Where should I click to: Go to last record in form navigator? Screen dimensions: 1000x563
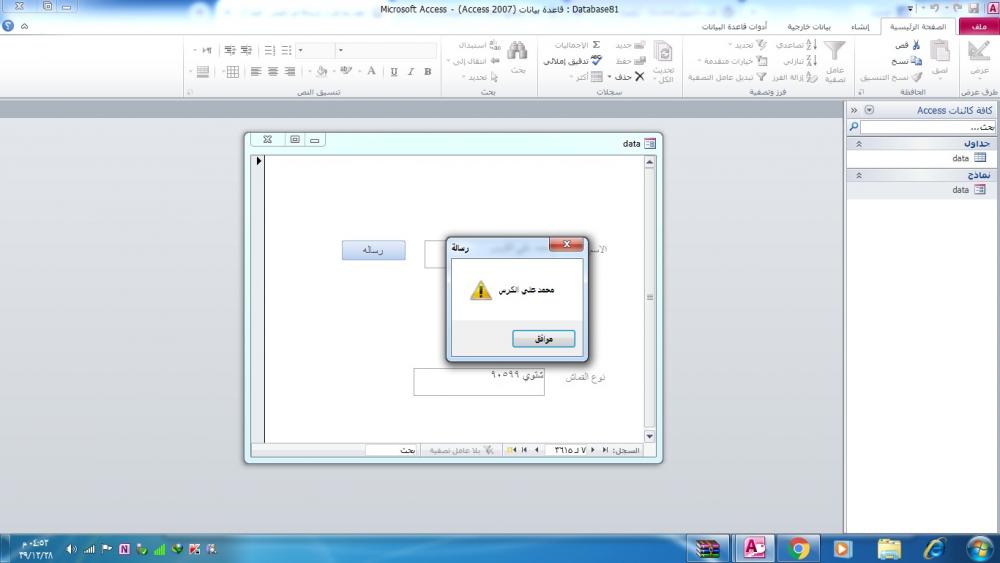point(524,450)
